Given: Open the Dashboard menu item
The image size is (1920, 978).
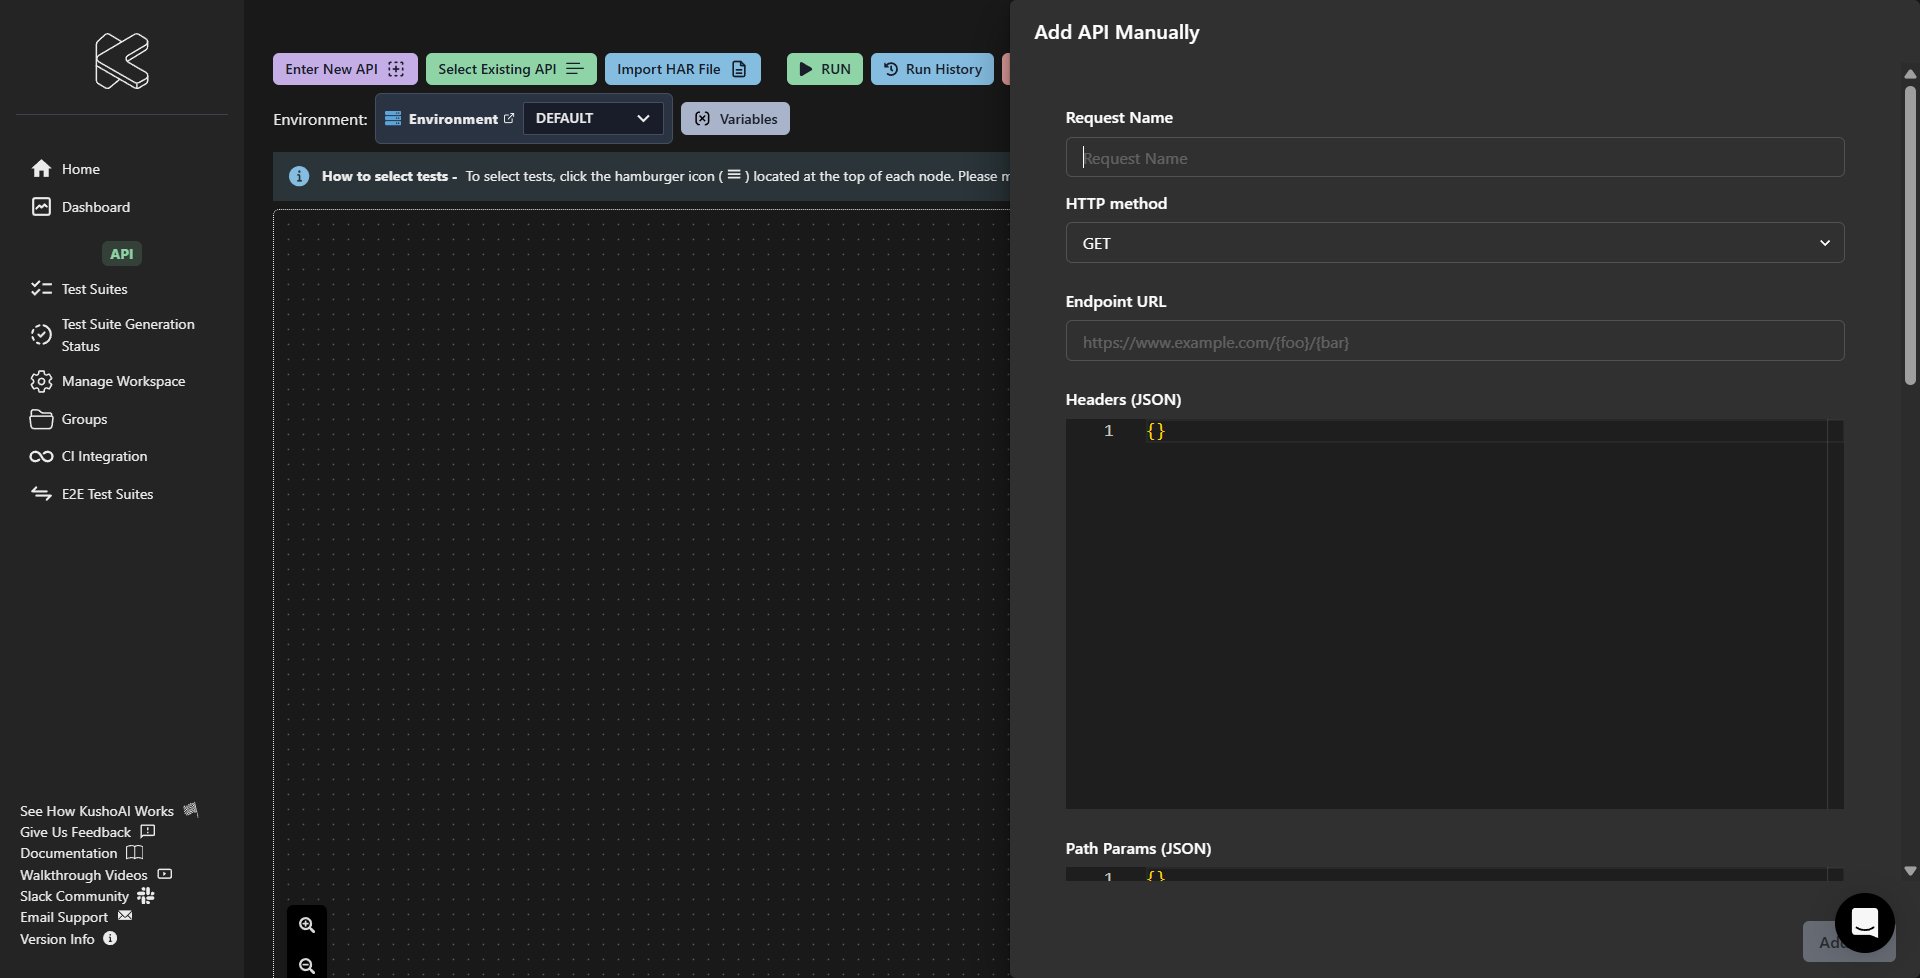Looking at the screenshot, I should [95, 207].
